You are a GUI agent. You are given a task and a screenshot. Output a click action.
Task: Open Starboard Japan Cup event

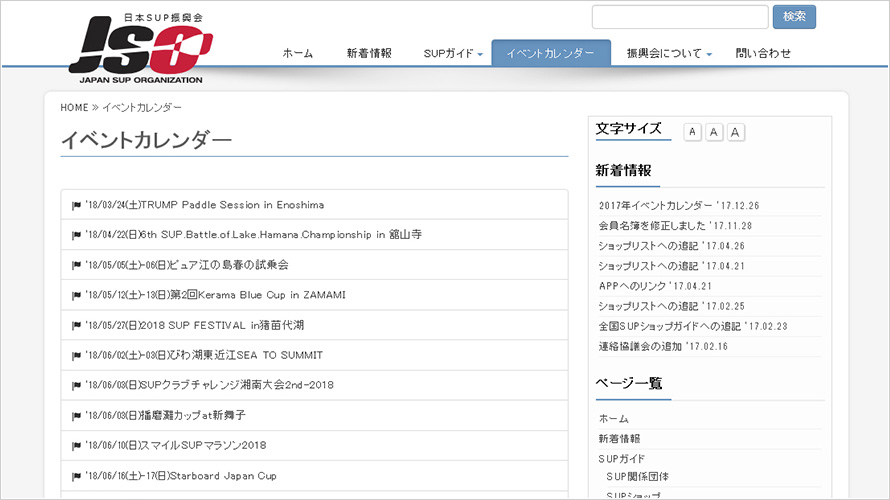coord(180,476)
